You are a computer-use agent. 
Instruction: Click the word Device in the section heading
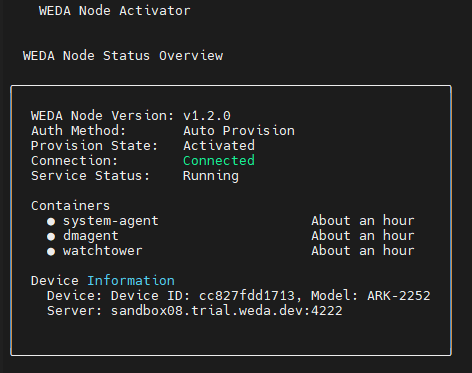(x=55, y=281)
